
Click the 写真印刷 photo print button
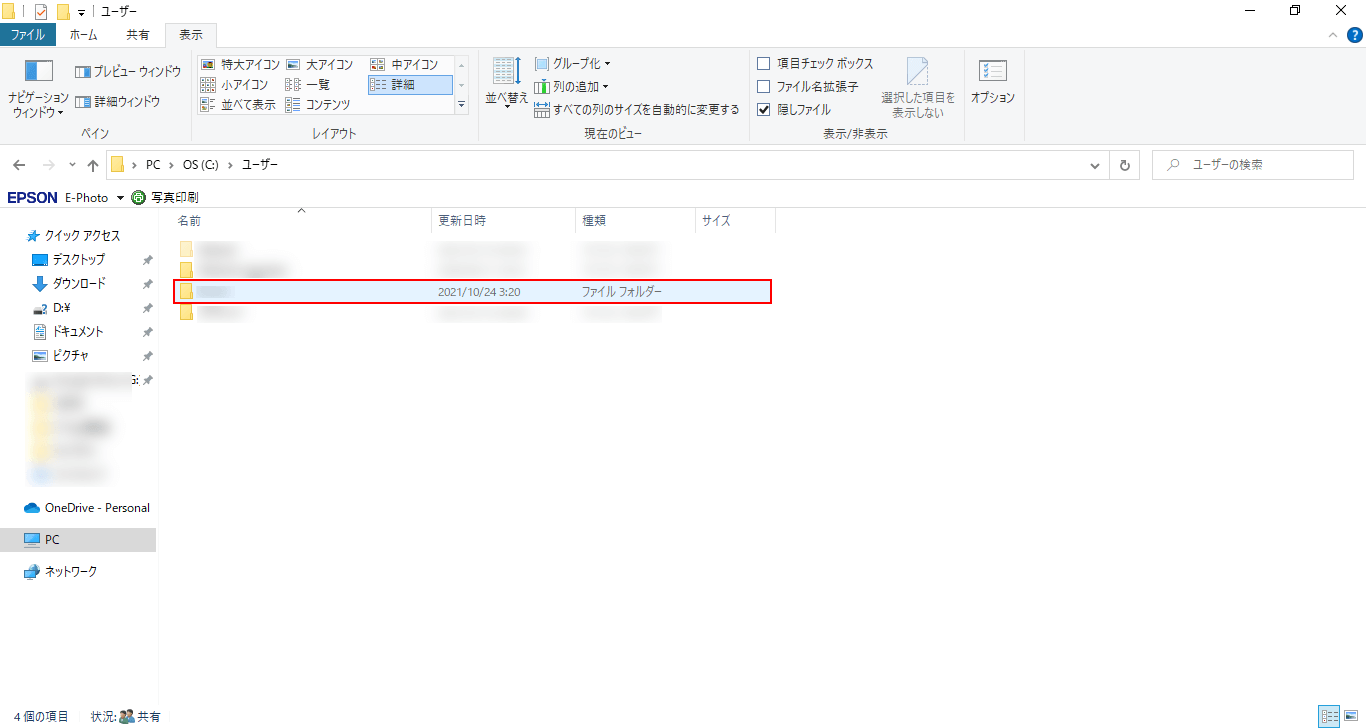(165, 198)
